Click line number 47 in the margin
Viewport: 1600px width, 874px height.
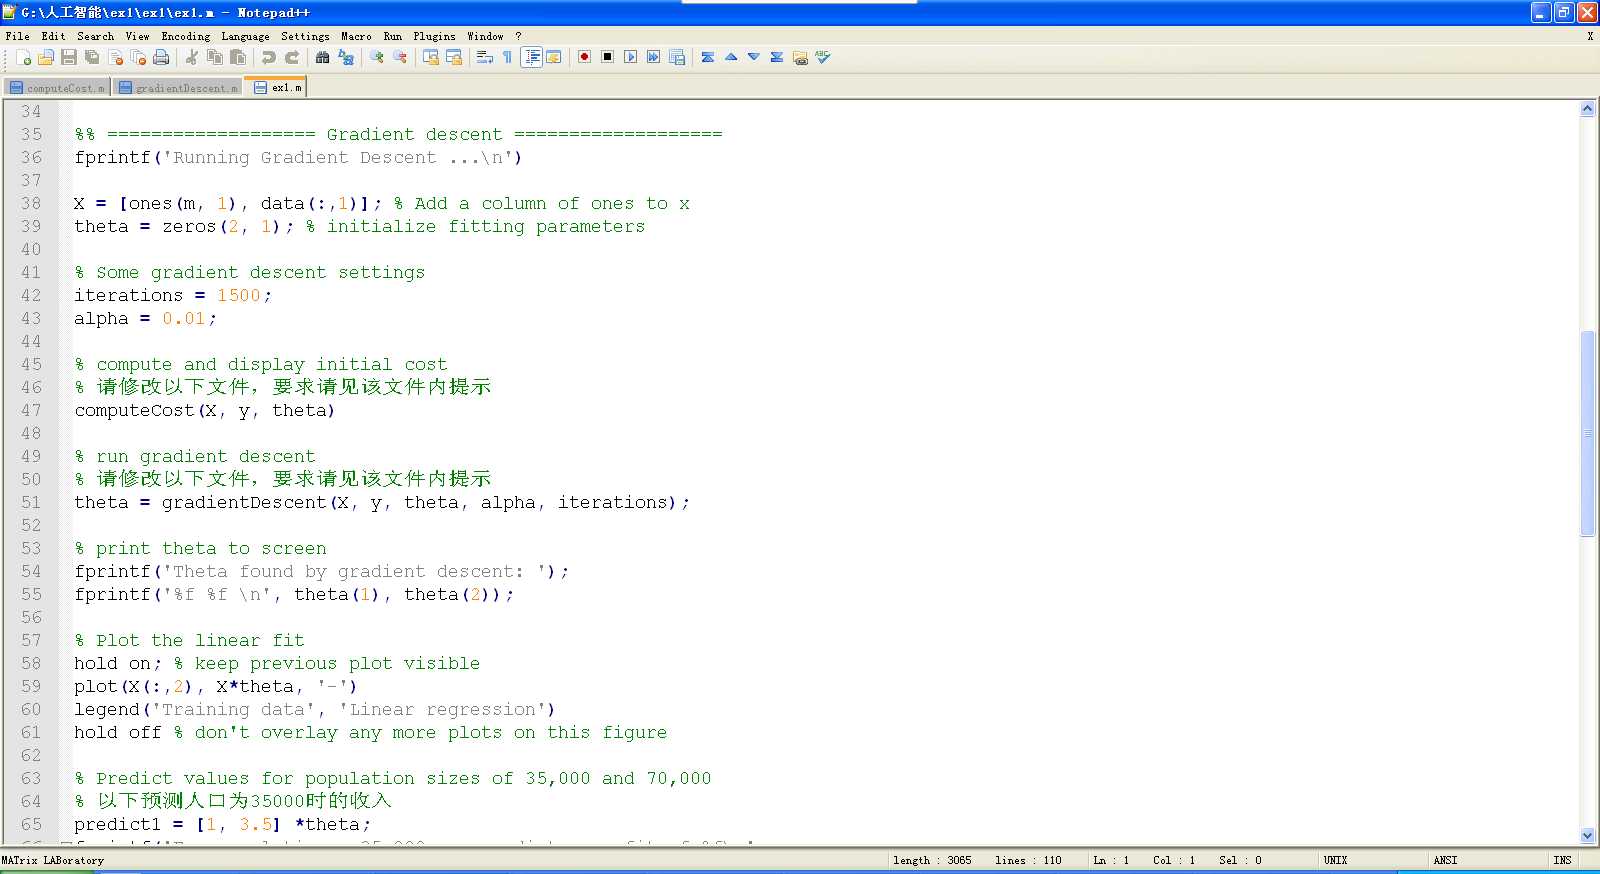coord(31,410)
